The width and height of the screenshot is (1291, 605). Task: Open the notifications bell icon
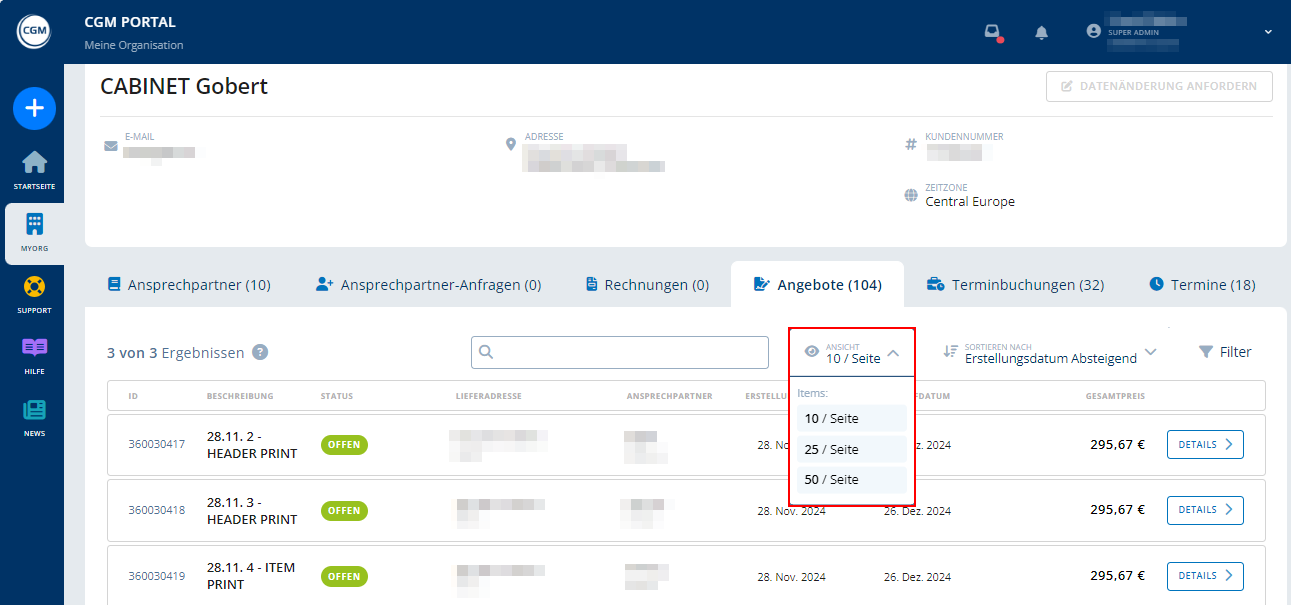[1041, 32]
